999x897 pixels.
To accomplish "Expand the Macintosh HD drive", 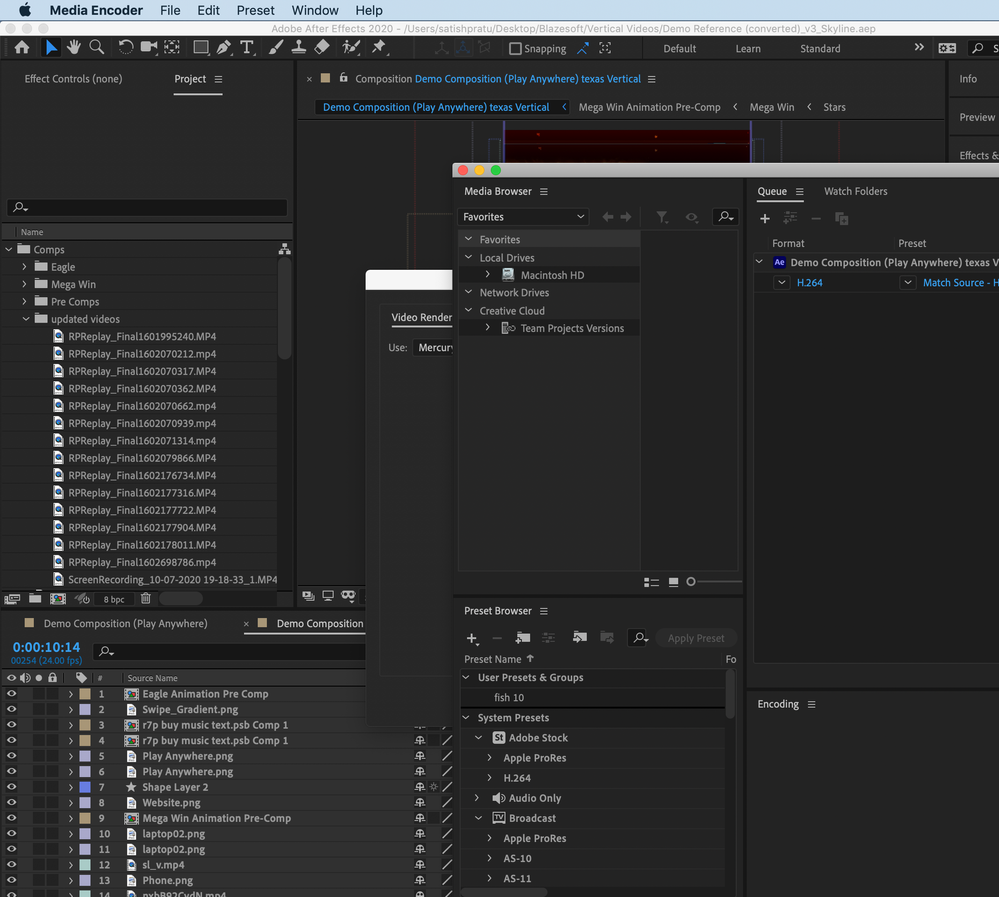I will click(487, 275).
